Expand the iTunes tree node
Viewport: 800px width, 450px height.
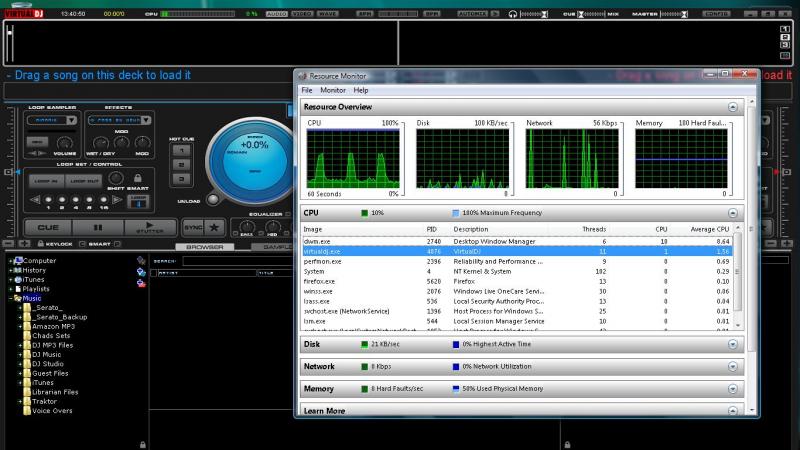point(10,280)
